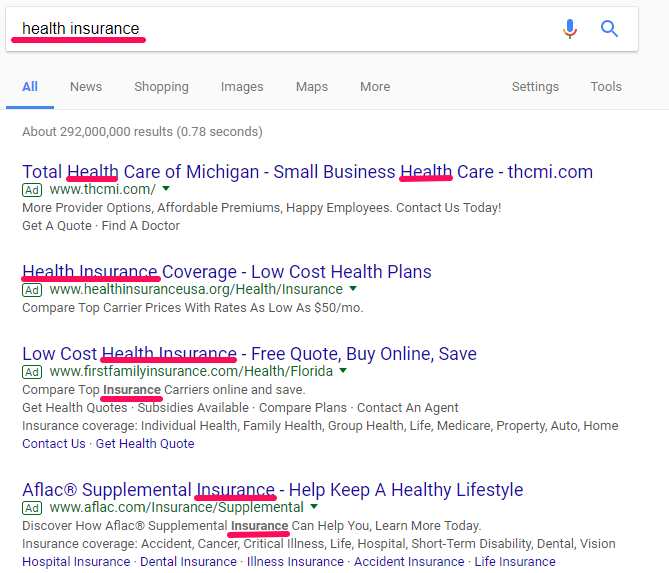Click the search box containing health insurance
The height and width of the screenshot is (573, 669).
[x=280, y=29]
